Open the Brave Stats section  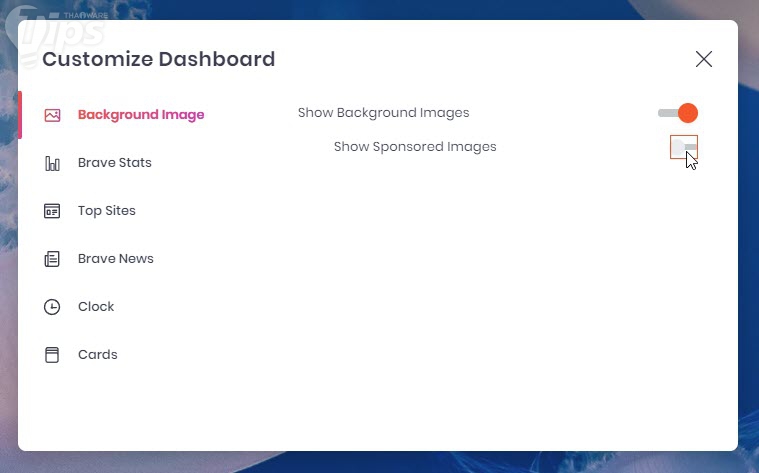coord(115,163)
